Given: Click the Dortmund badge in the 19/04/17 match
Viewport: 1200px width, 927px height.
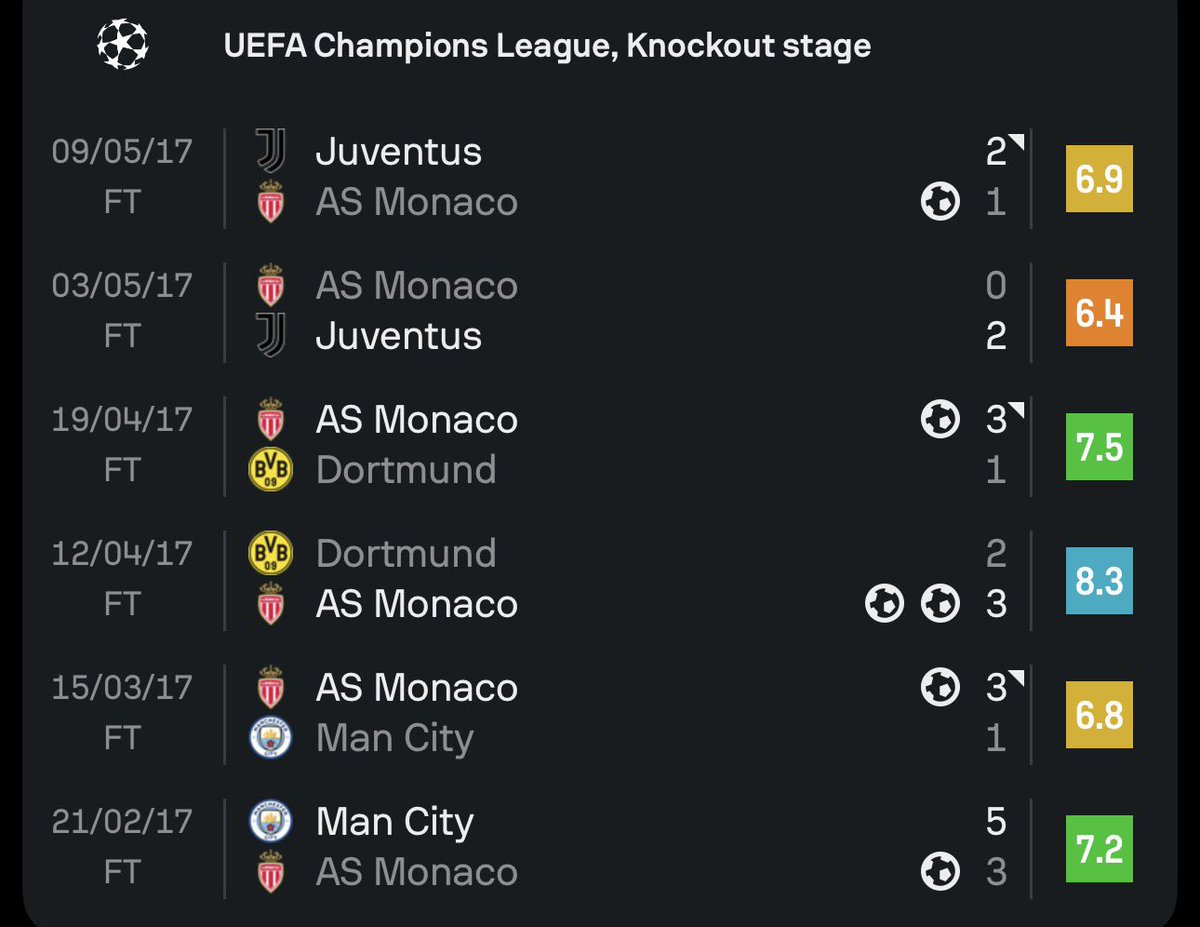Looking at the screenshot, I should [x=270, y=469].
